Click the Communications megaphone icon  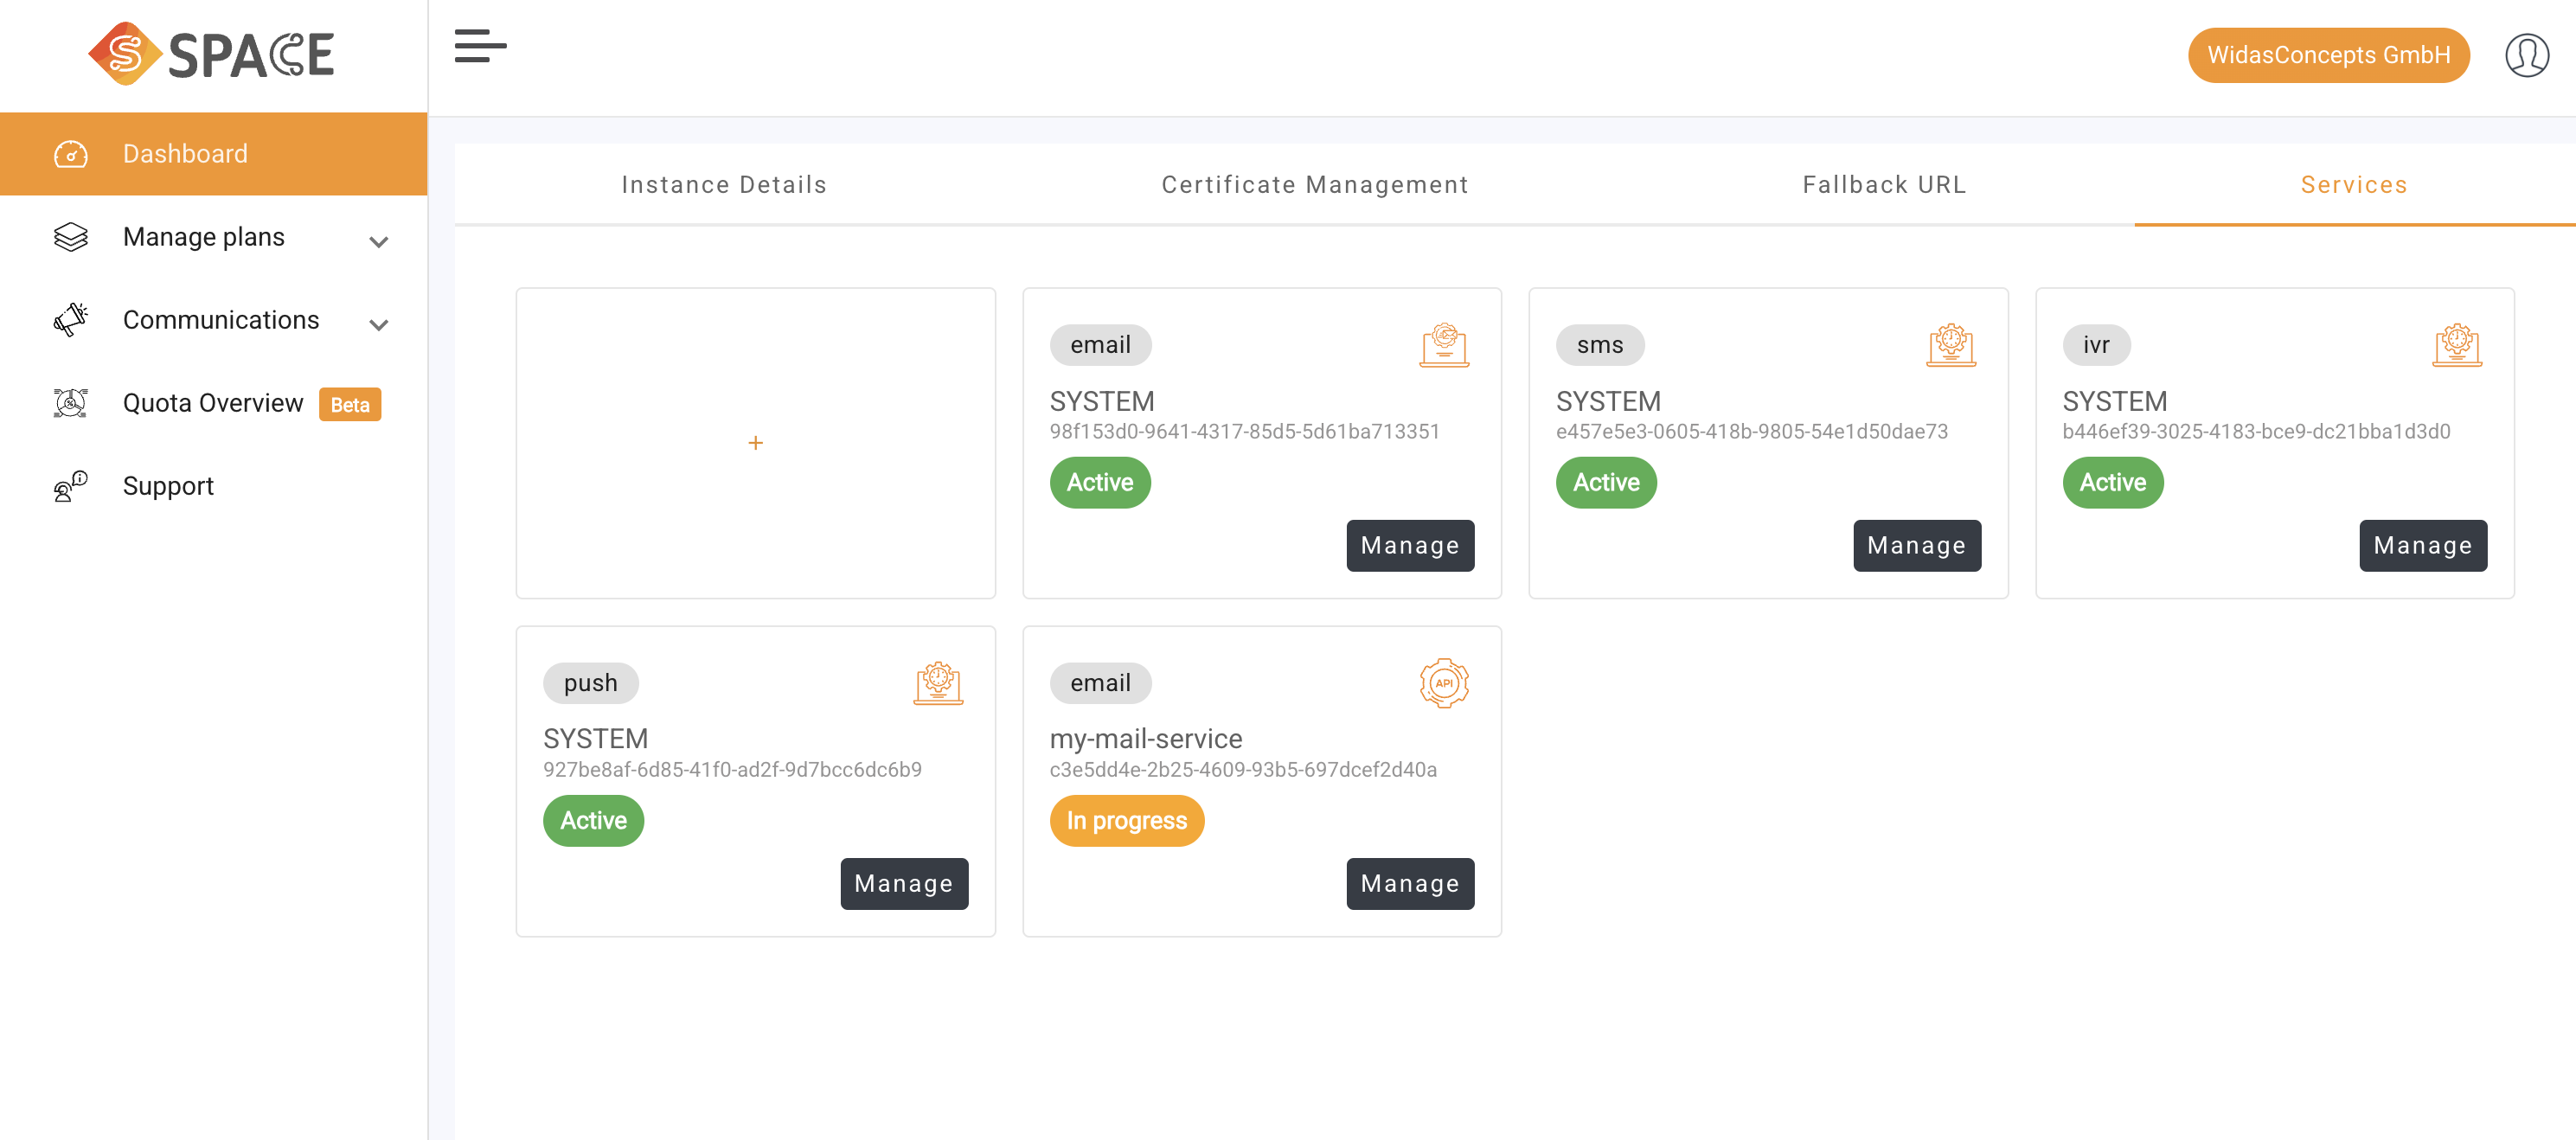[x=70, y=320]
